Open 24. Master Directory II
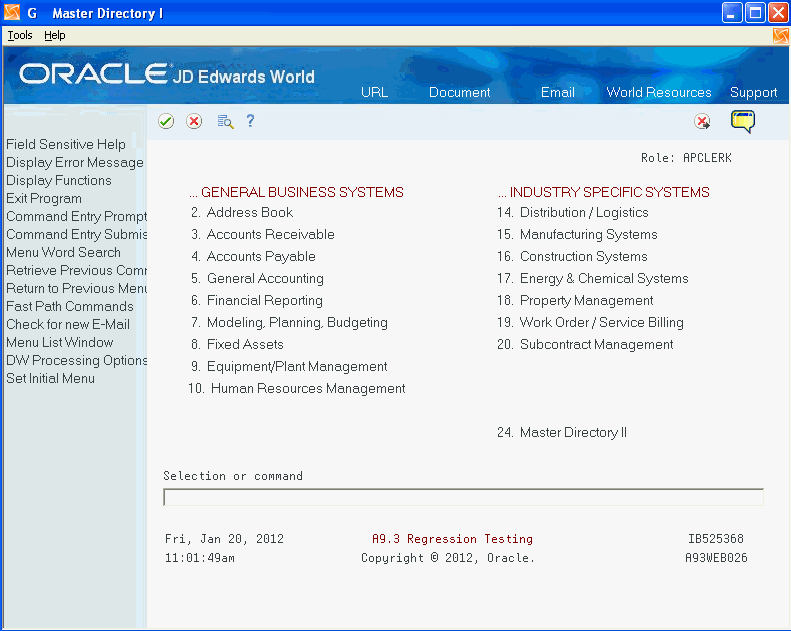 (561, 433)
